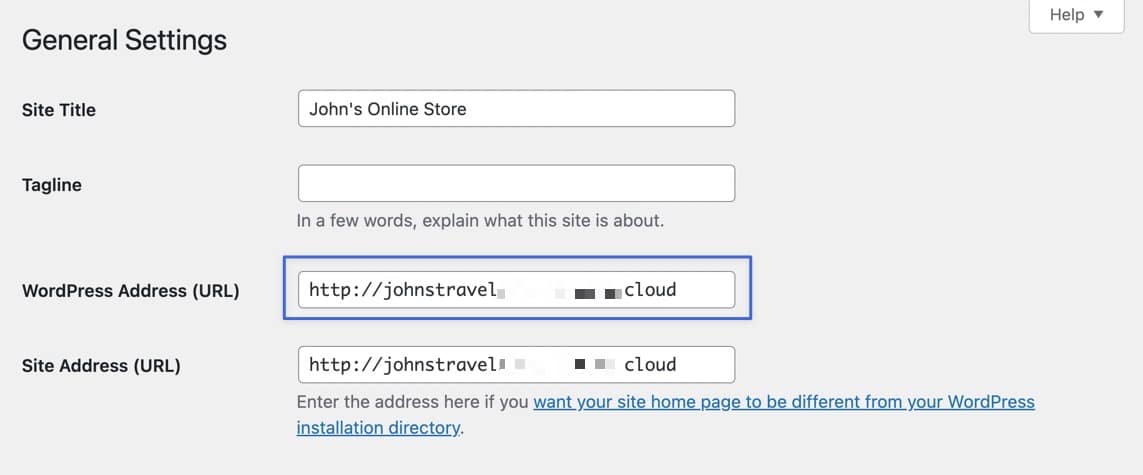Click 'http://johnstravel' in Site Address field
The width and height of the screenshot is (1143, 475).
pyautogui.click(x=402, y=365)
